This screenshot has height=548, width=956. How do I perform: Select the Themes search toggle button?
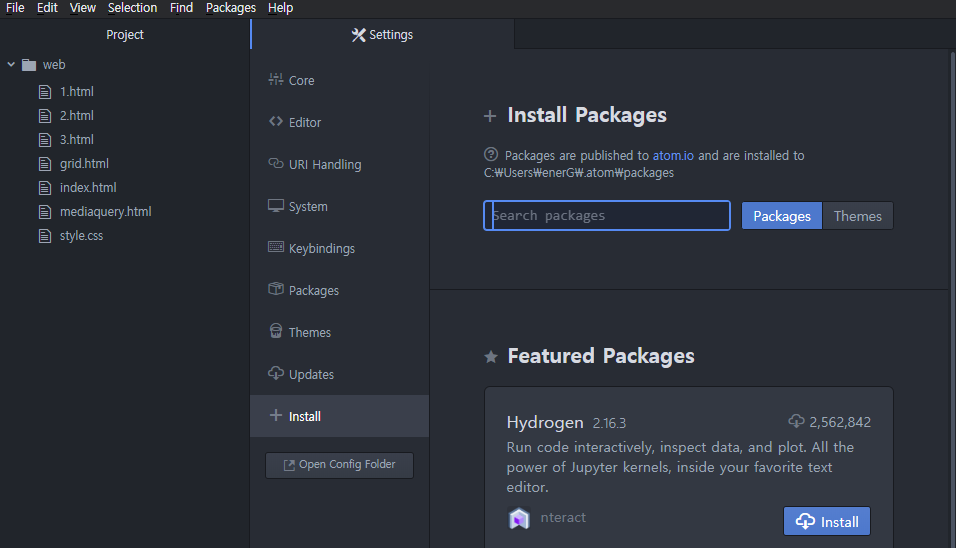click(x=857, y=216)
